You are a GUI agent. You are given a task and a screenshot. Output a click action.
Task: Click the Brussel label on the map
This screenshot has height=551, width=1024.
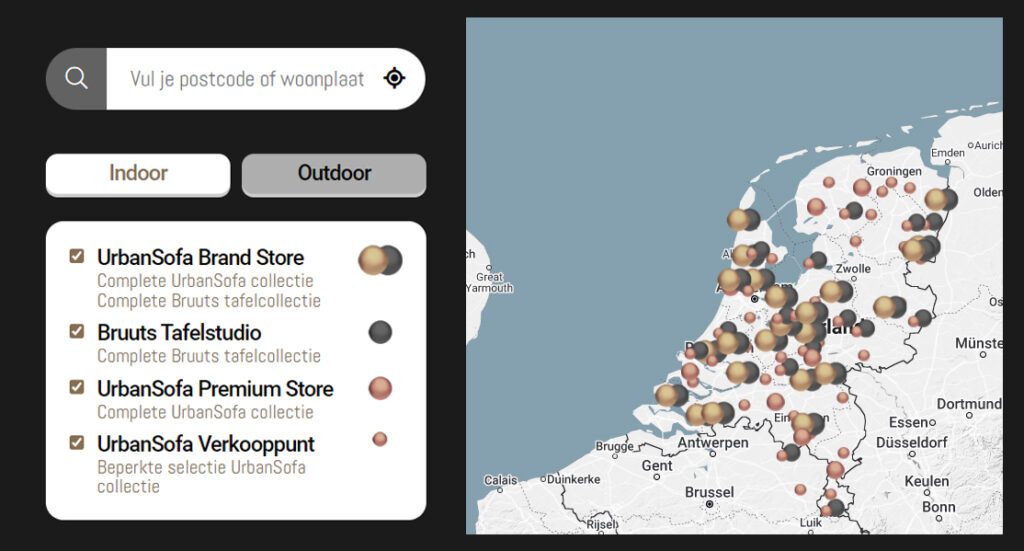[709, 492]
